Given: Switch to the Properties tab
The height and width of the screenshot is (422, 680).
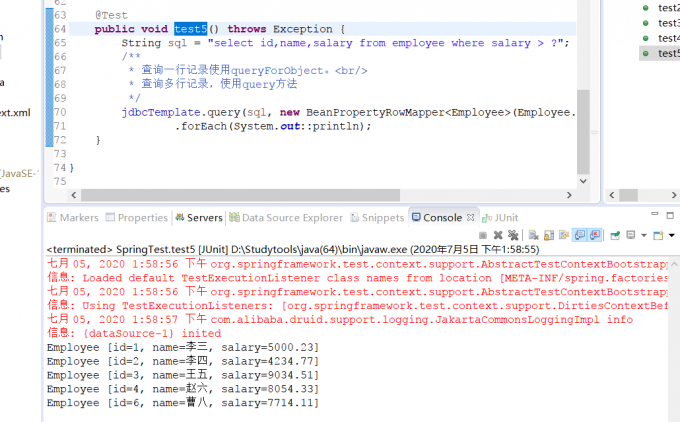Looking at the screenshot, I should [x=137, y=217].
